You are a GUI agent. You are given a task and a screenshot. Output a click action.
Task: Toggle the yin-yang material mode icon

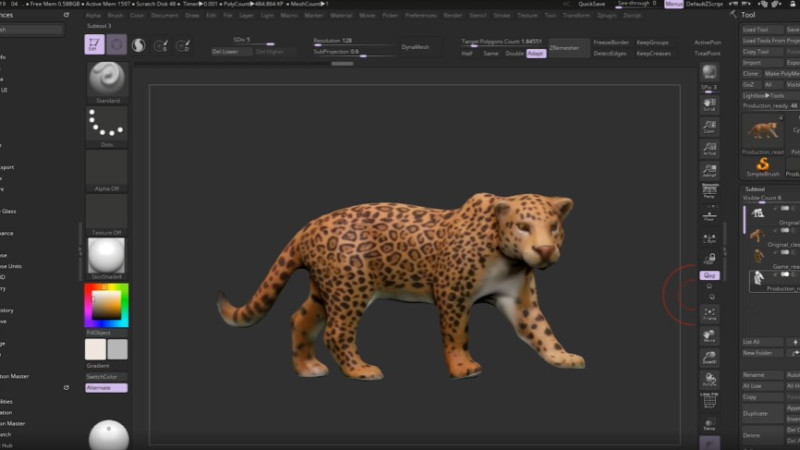pyautogui.click(x=138, y=45)
